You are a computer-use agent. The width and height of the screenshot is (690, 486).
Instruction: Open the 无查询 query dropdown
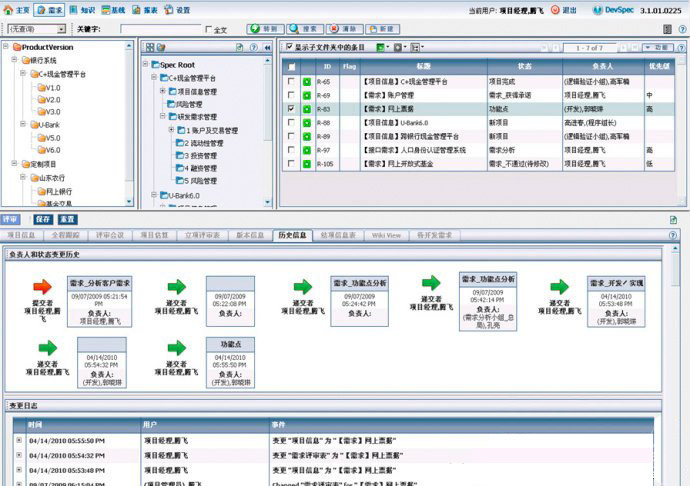(59, 30)
